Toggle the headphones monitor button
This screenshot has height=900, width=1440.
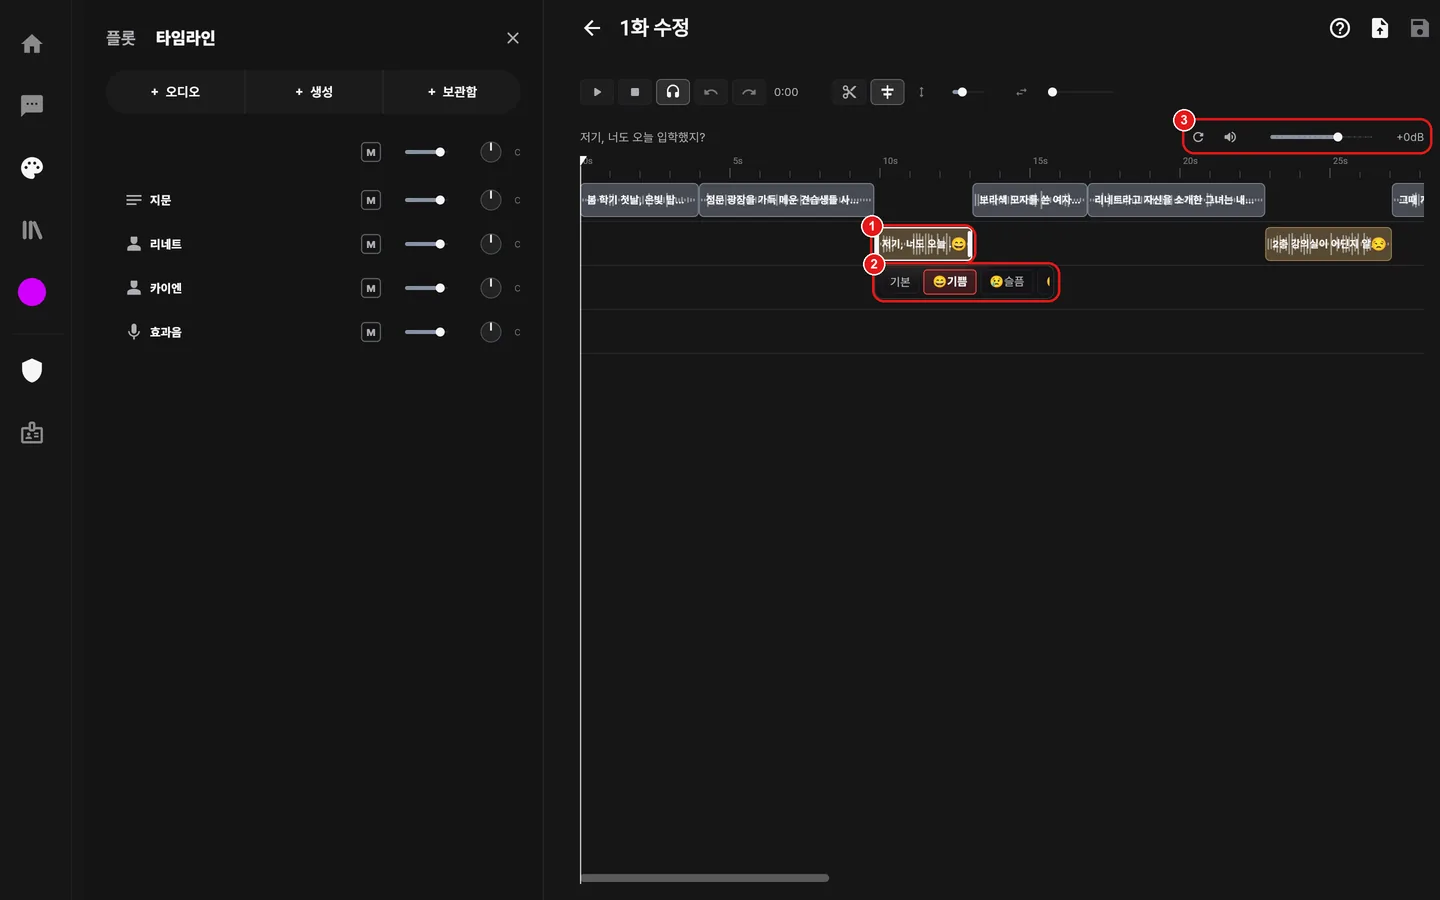coord(673,92)
